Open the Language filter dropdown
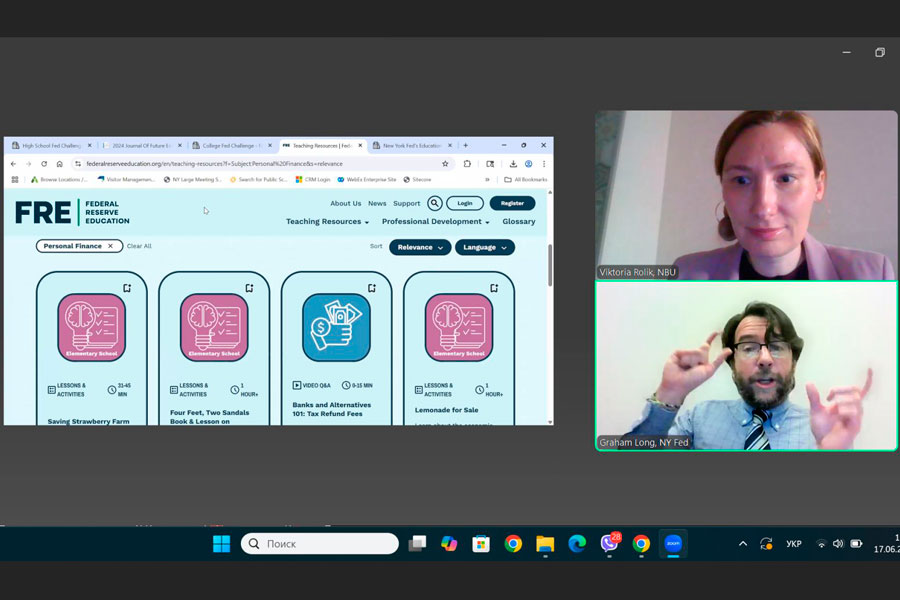This screenshot has width=900, height=600. tap(485, 247)
